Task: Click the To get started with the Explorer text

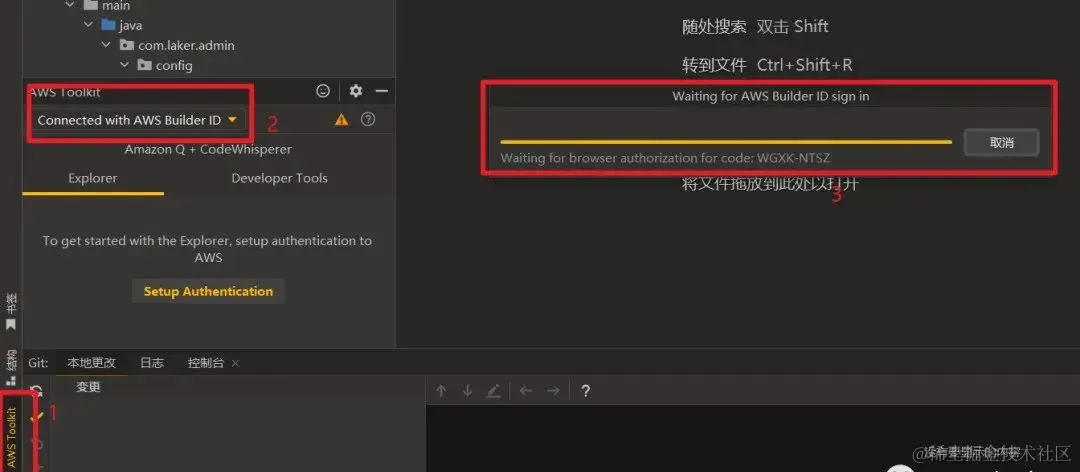Action: tap(207, 249)
